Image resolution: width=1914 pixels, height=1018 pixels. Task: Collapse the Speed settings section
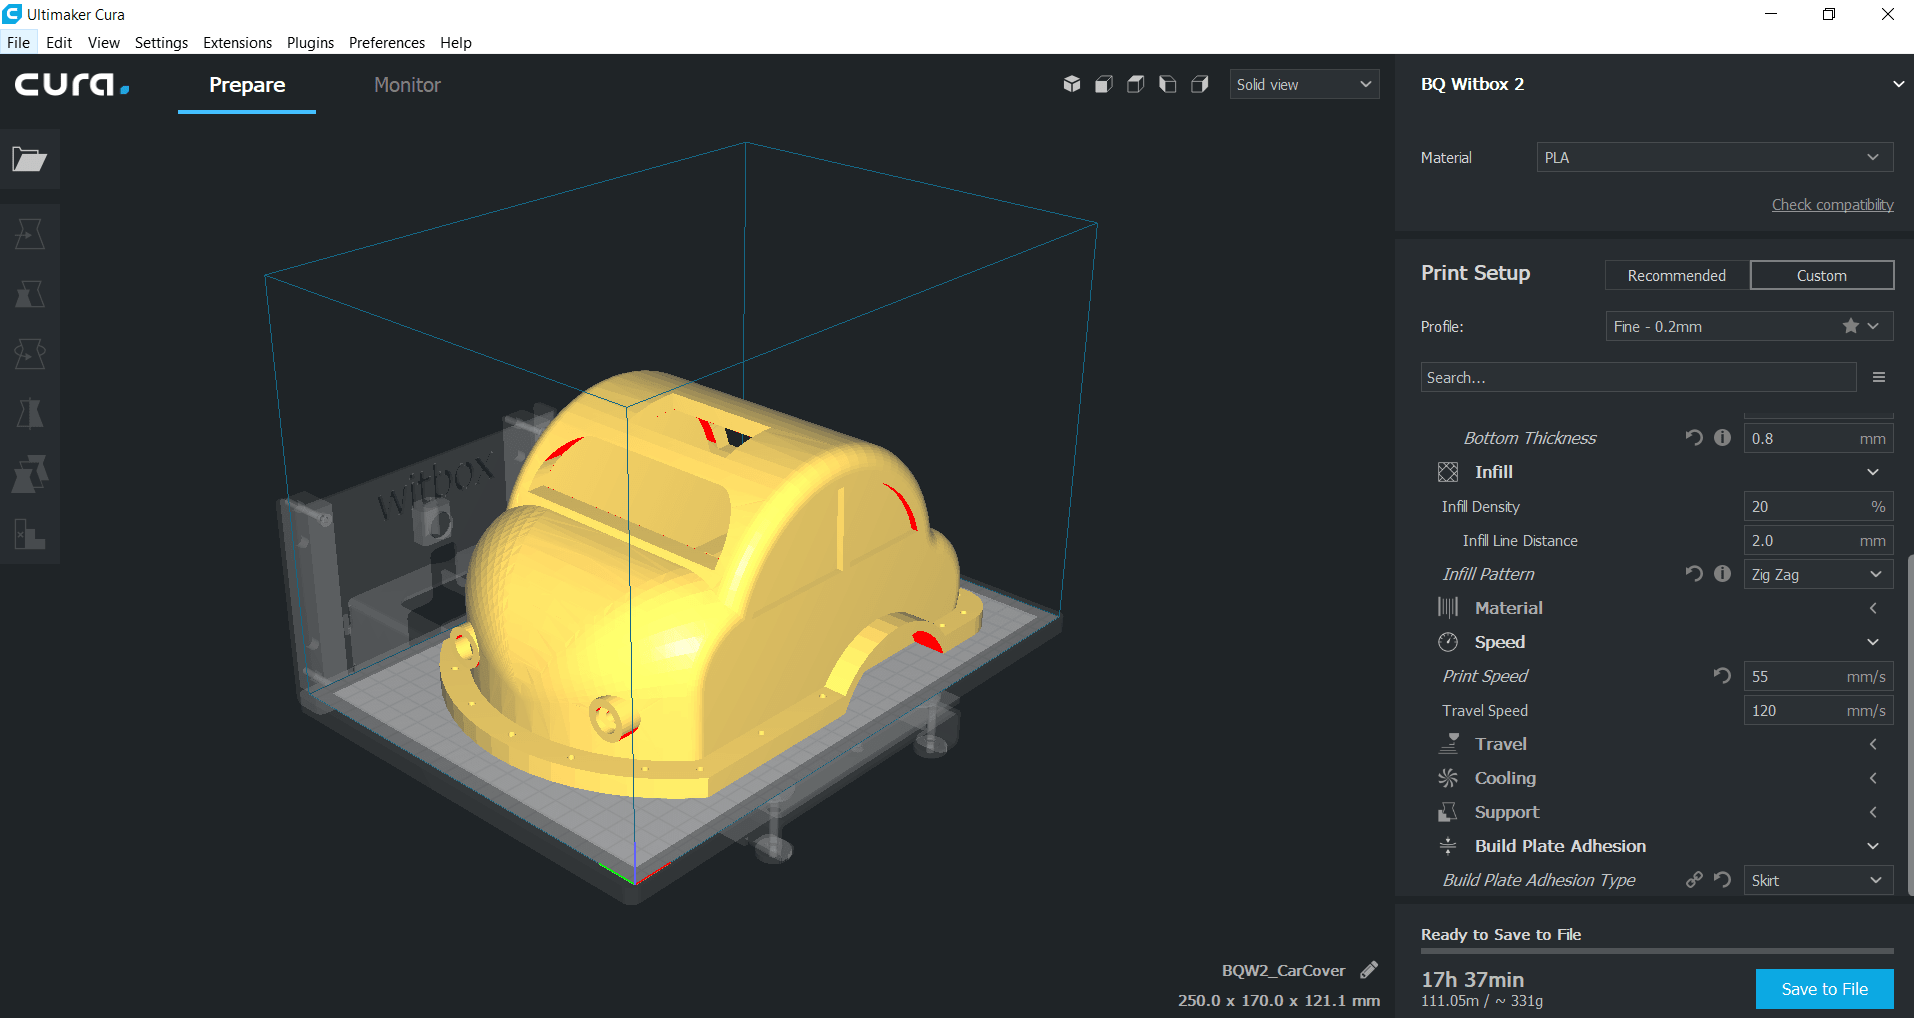point(1873,642)
